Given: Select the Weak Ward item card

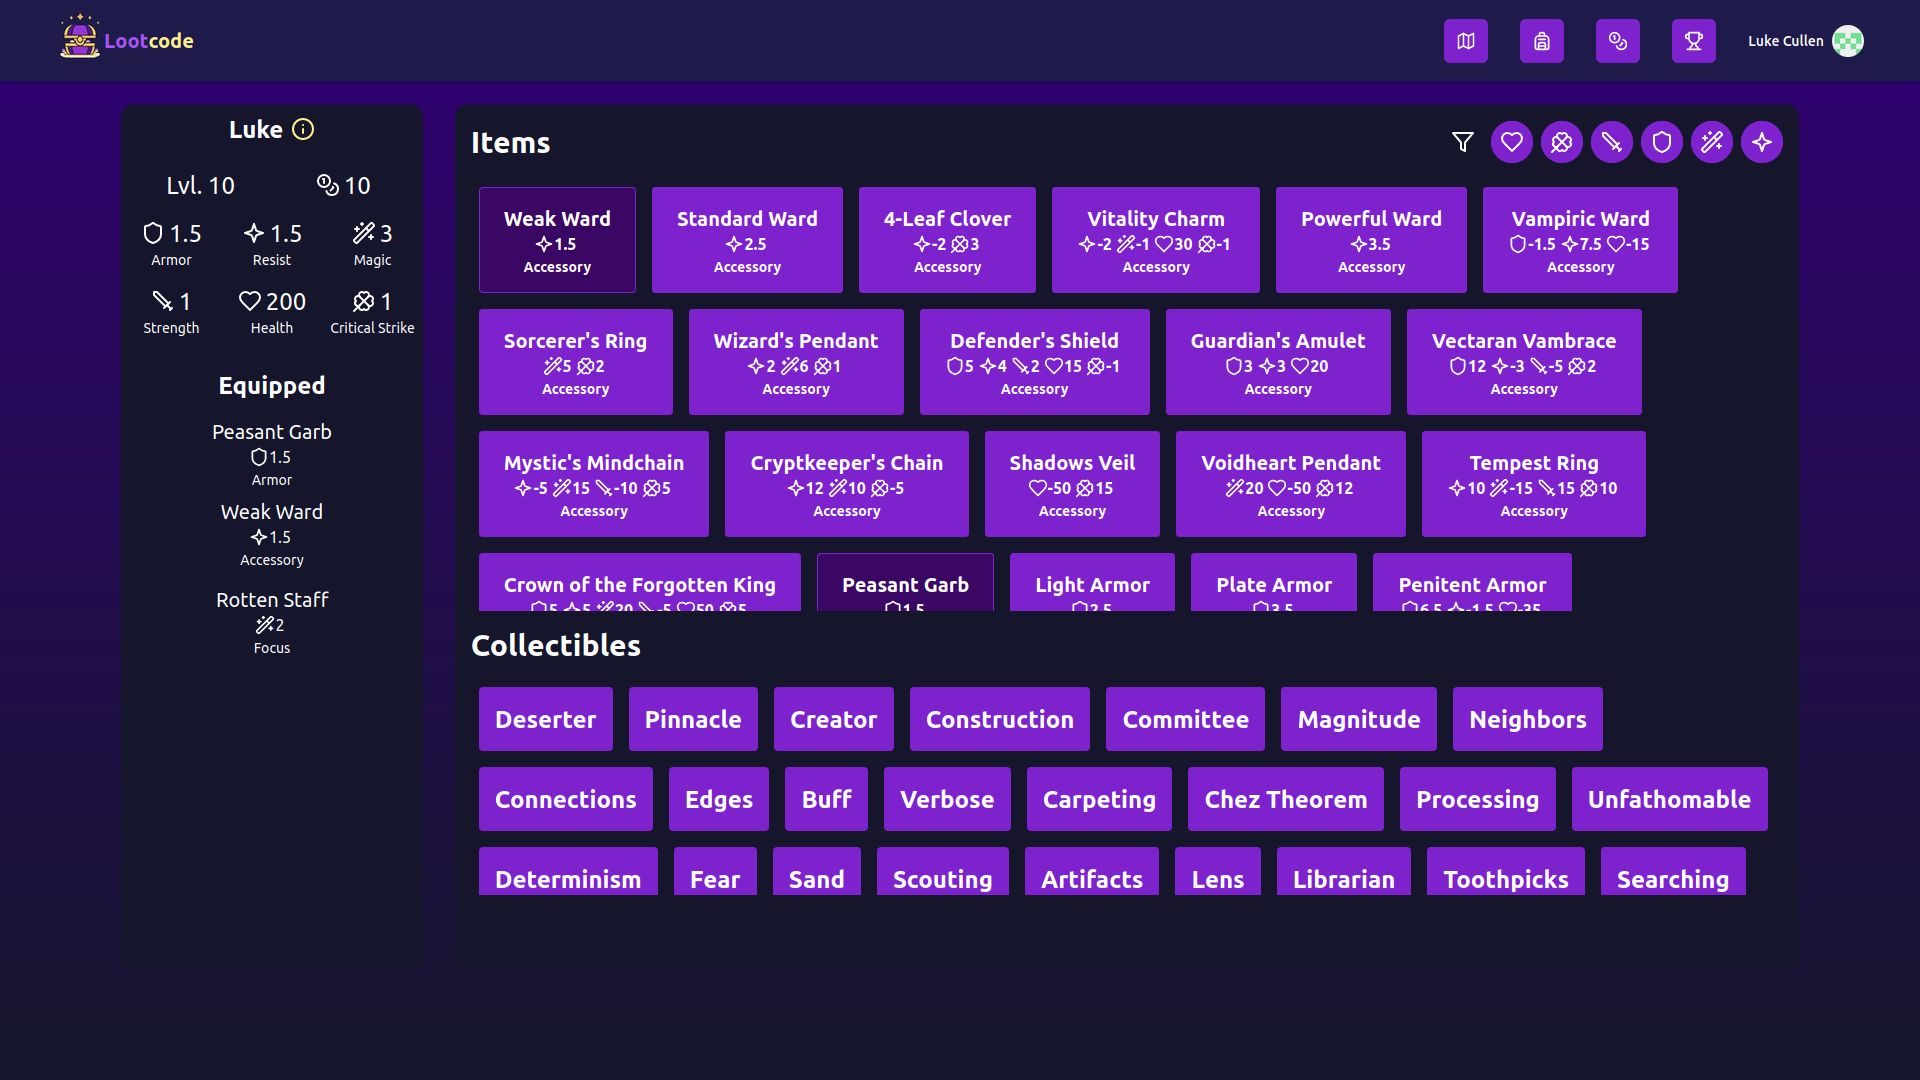Looking at the screenshot, I should pyautogui.click(x=557, y=240).
